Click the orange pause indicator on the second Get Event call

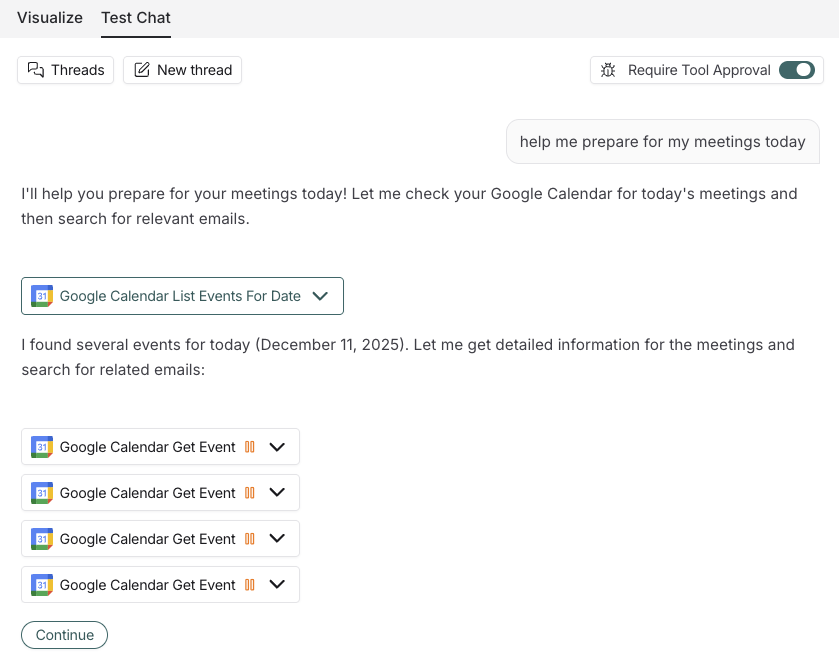click(249, 492)
